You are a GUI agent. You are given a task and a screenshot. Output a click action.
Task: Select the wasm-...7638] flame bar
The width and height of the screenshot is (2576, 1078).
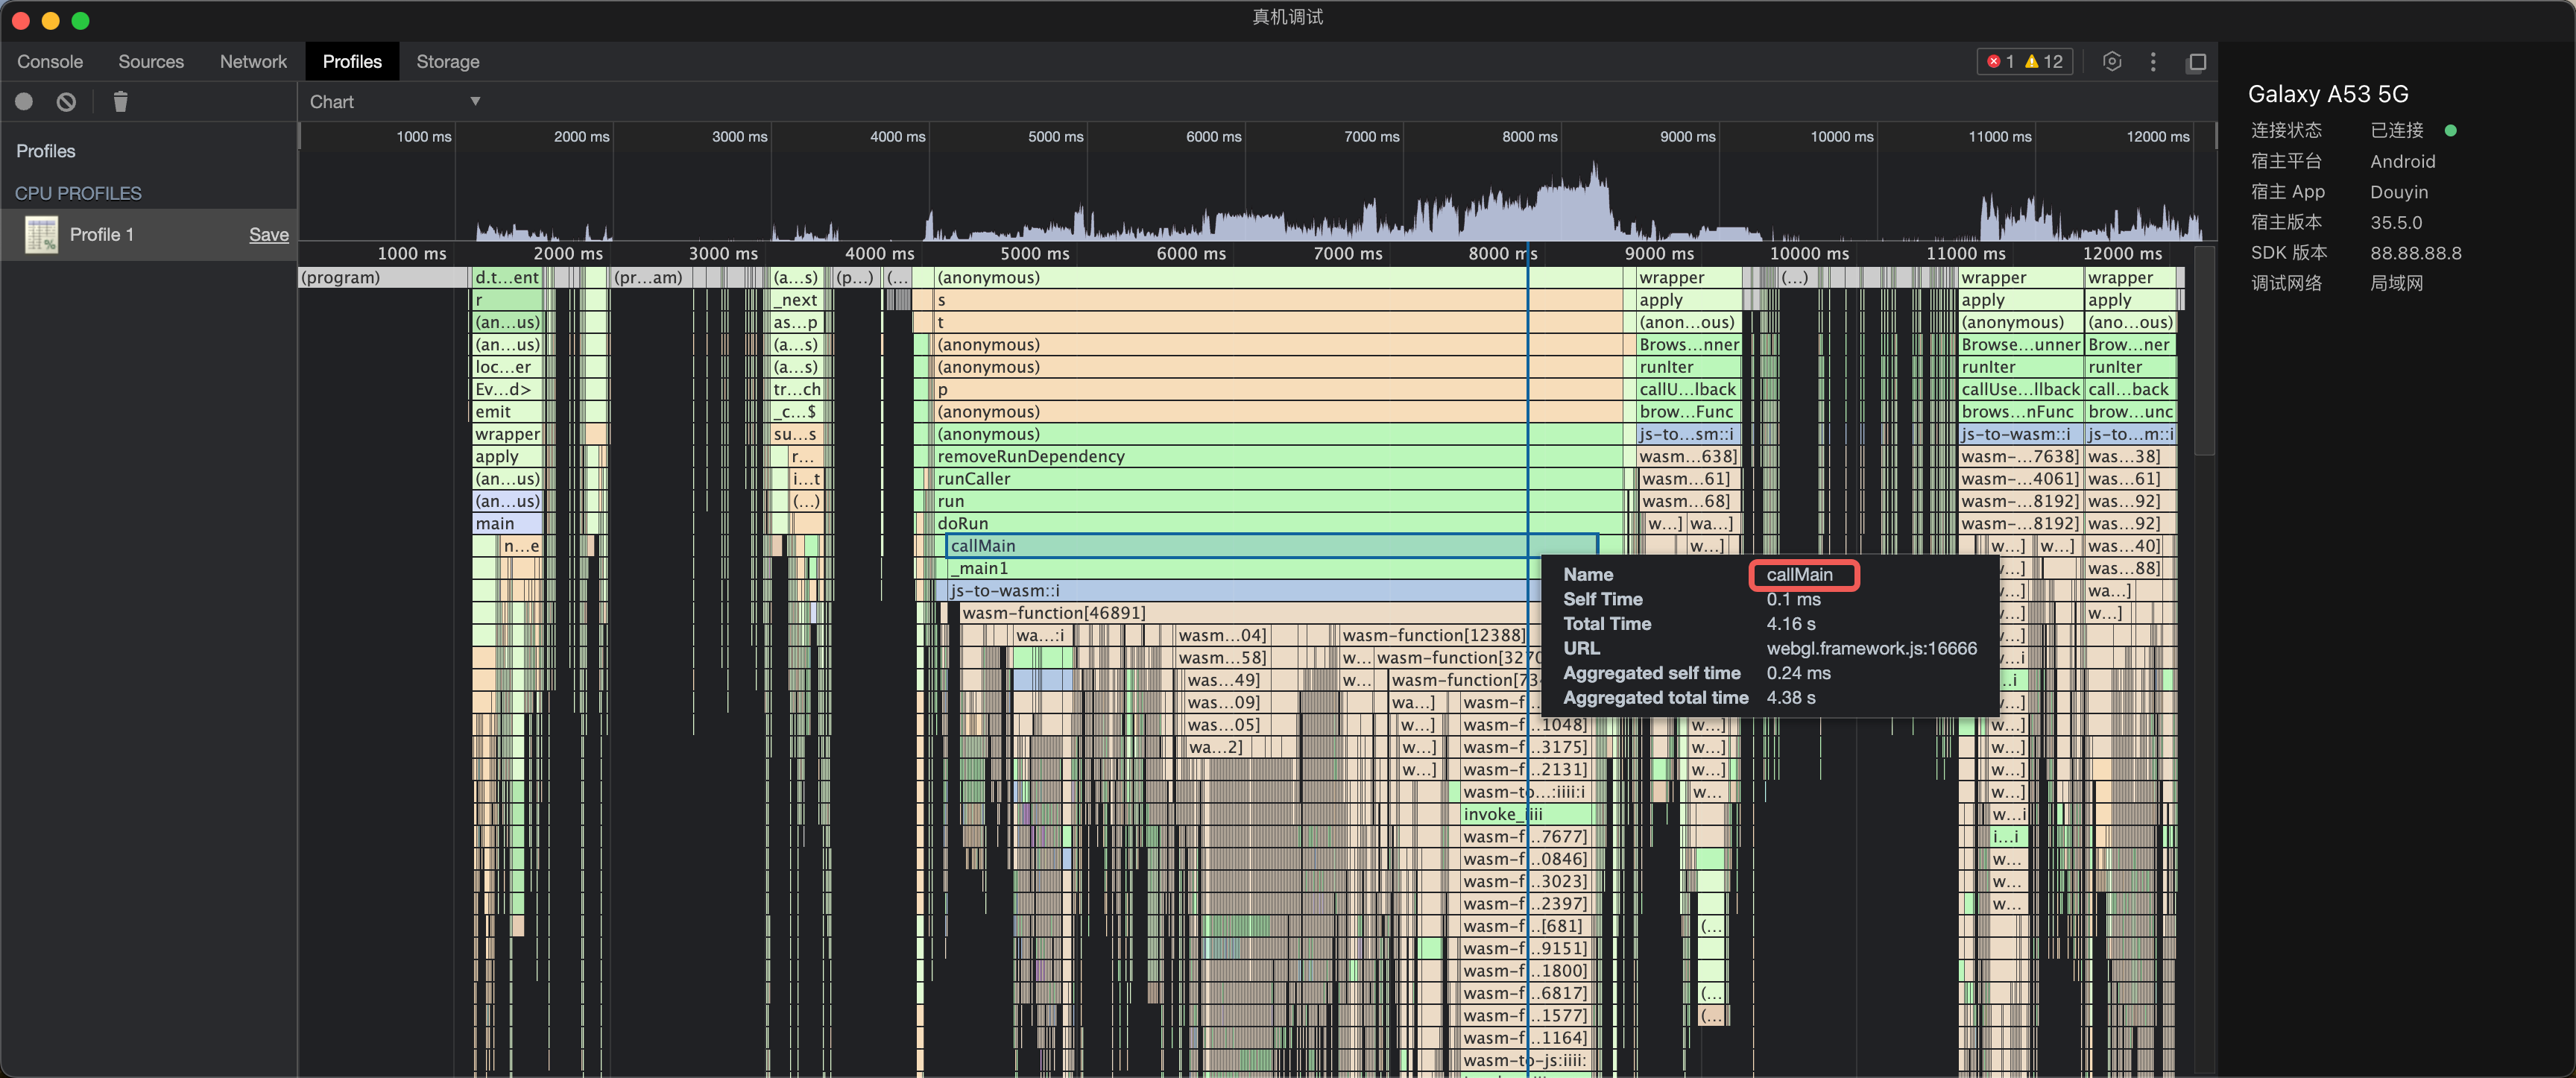[2020, 456]
